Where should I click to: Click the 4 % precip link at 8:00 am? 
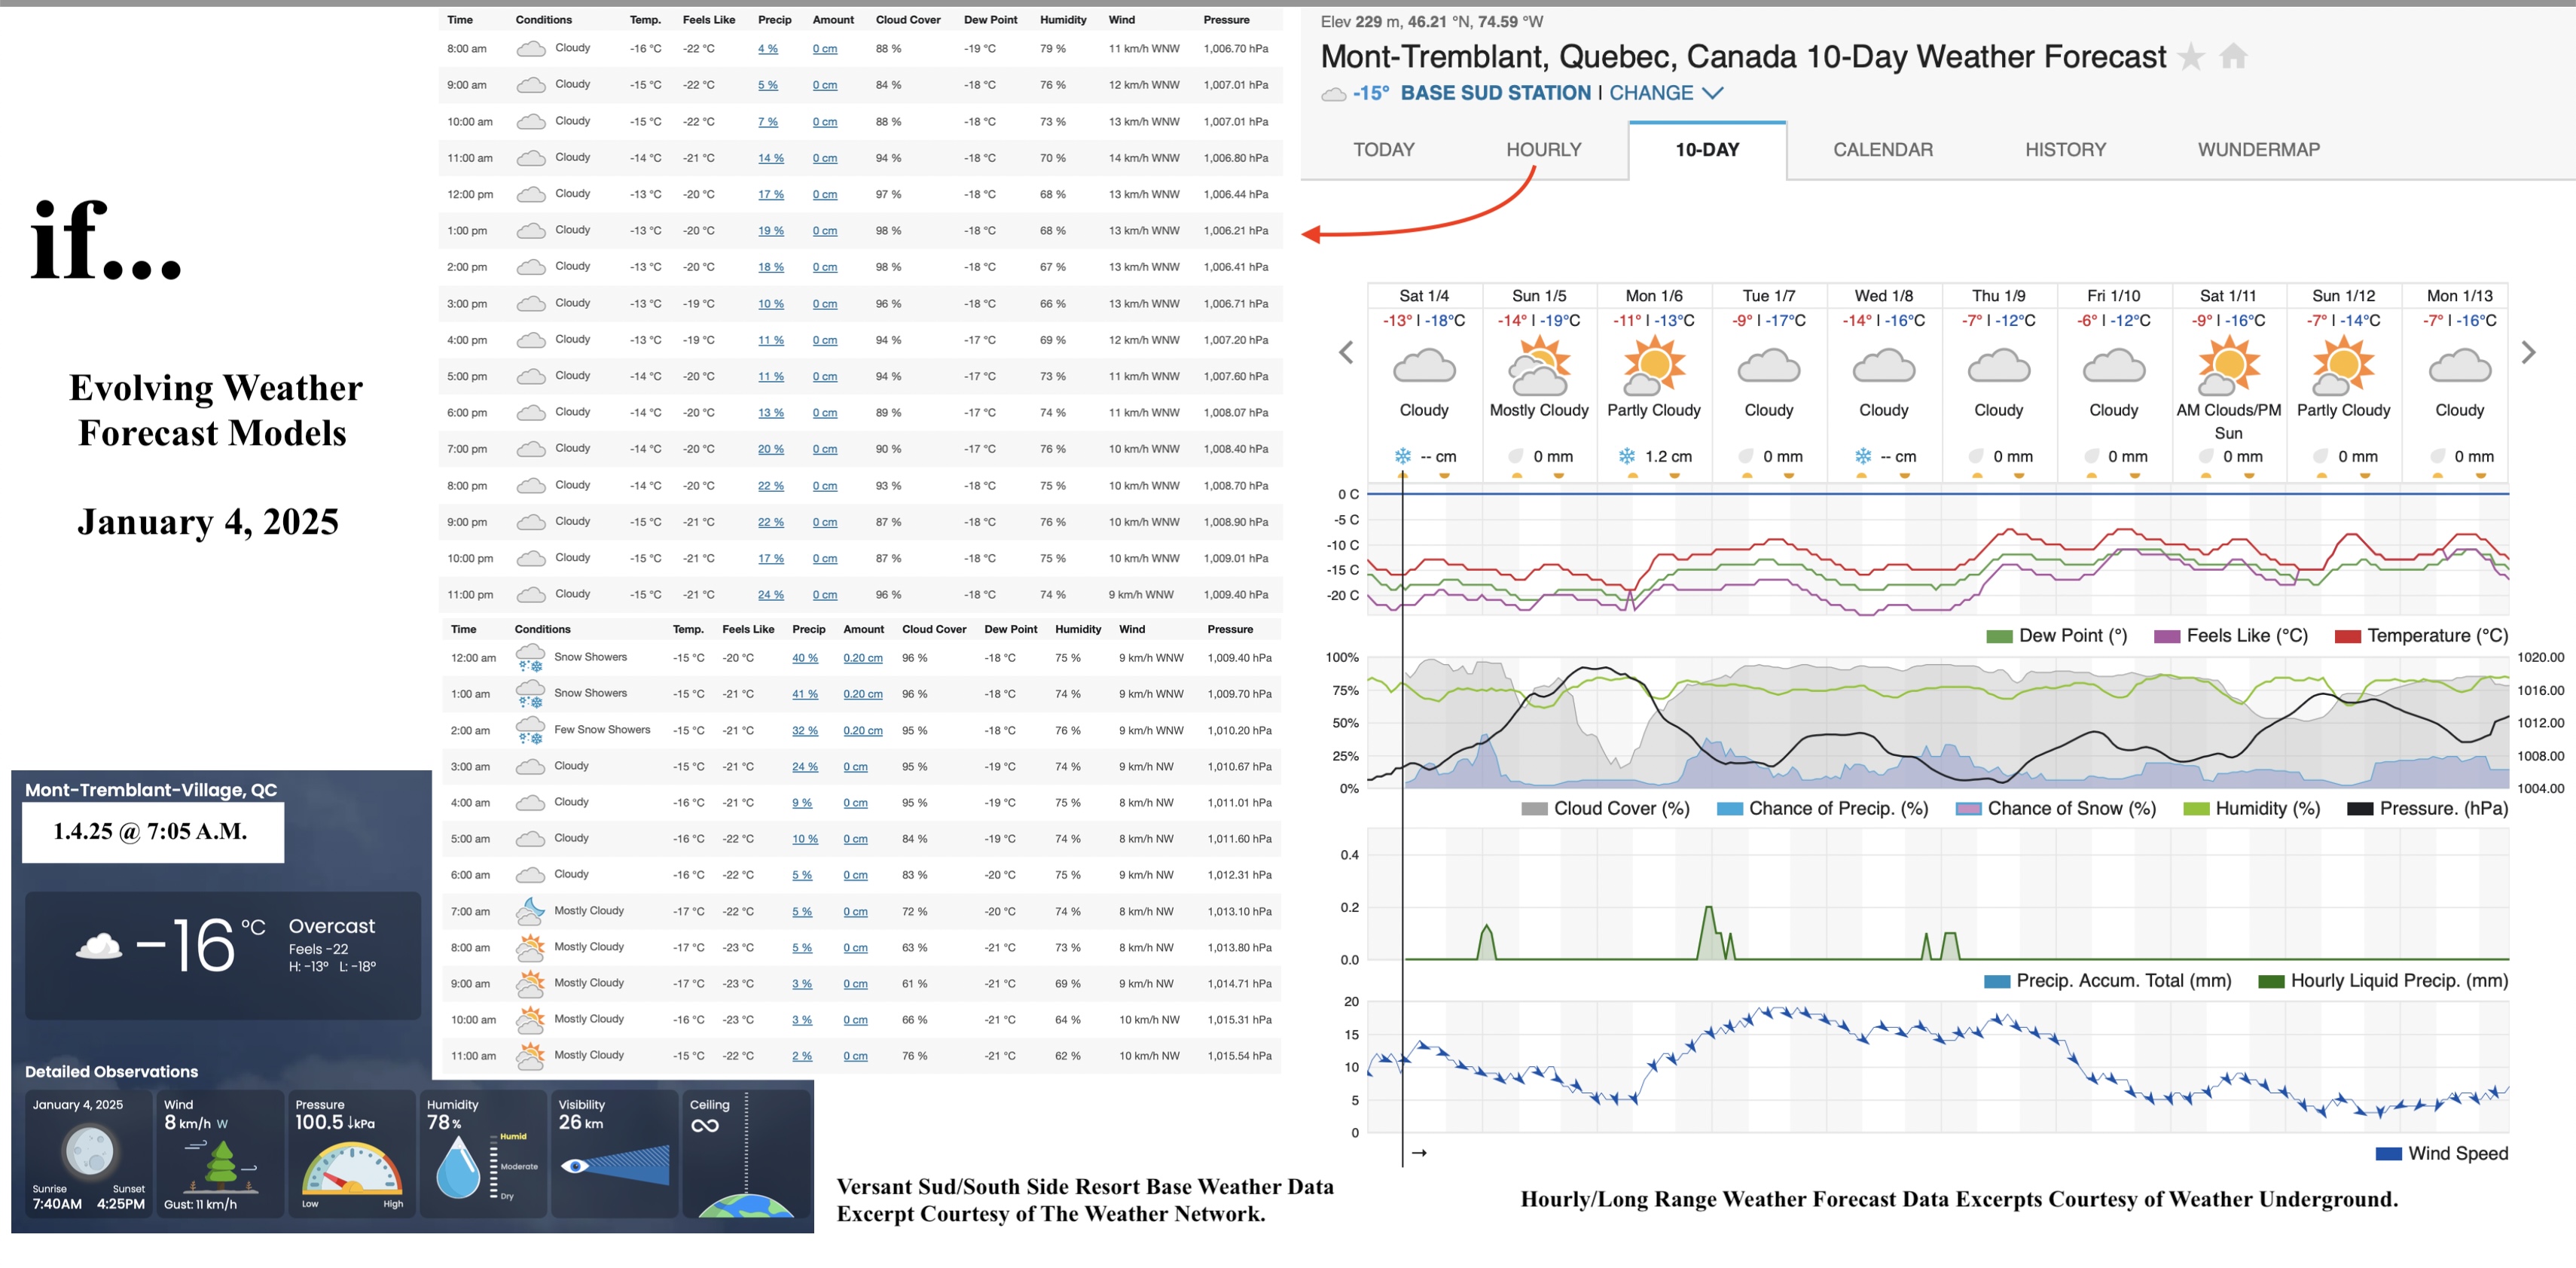(x=767, y=48)
